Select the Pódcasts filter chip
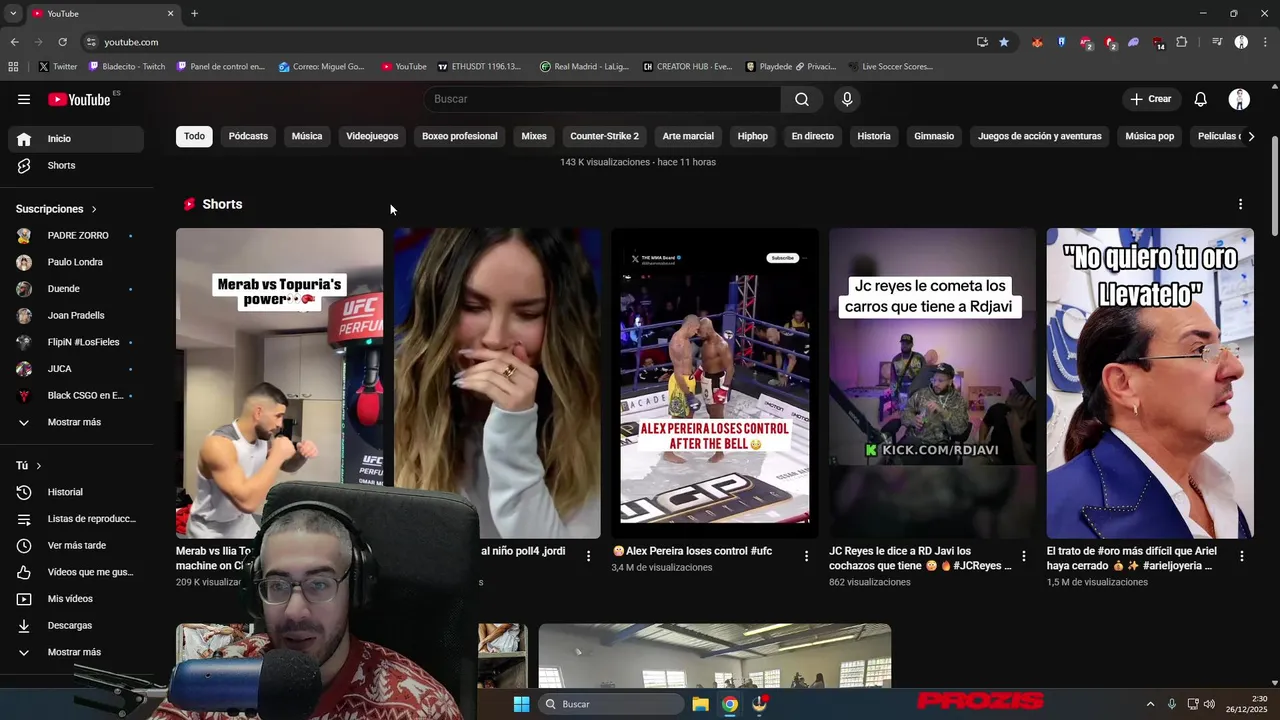This screenshot has width=1280, height=720. 248,136
